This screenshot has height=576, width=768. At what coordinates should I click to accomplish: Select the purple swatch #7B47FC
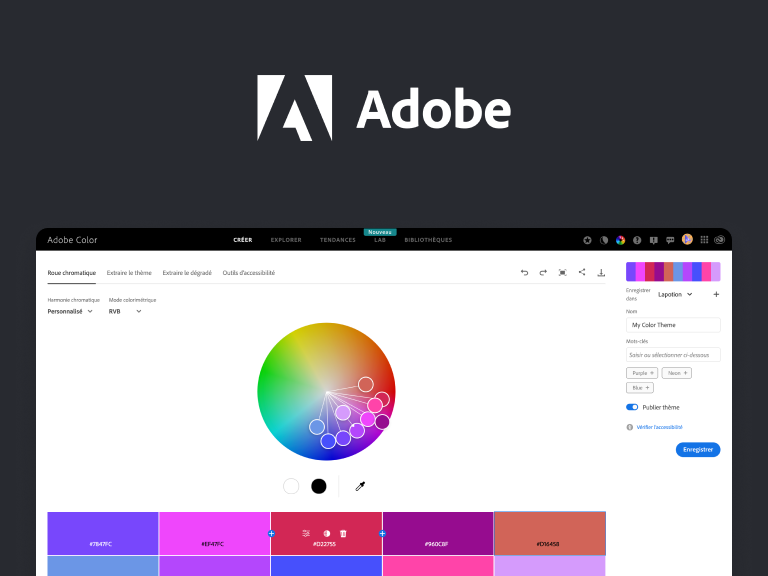click(x=103, y=533)
